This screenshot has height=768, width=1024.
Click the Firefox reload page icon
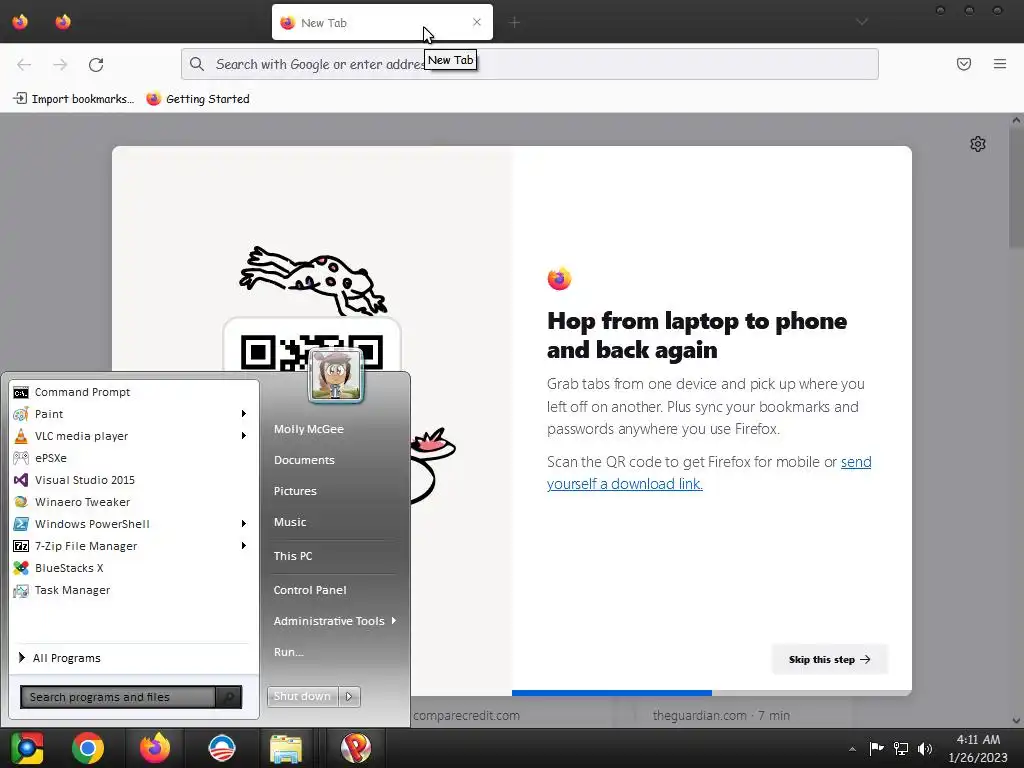(x=96, y=65)
